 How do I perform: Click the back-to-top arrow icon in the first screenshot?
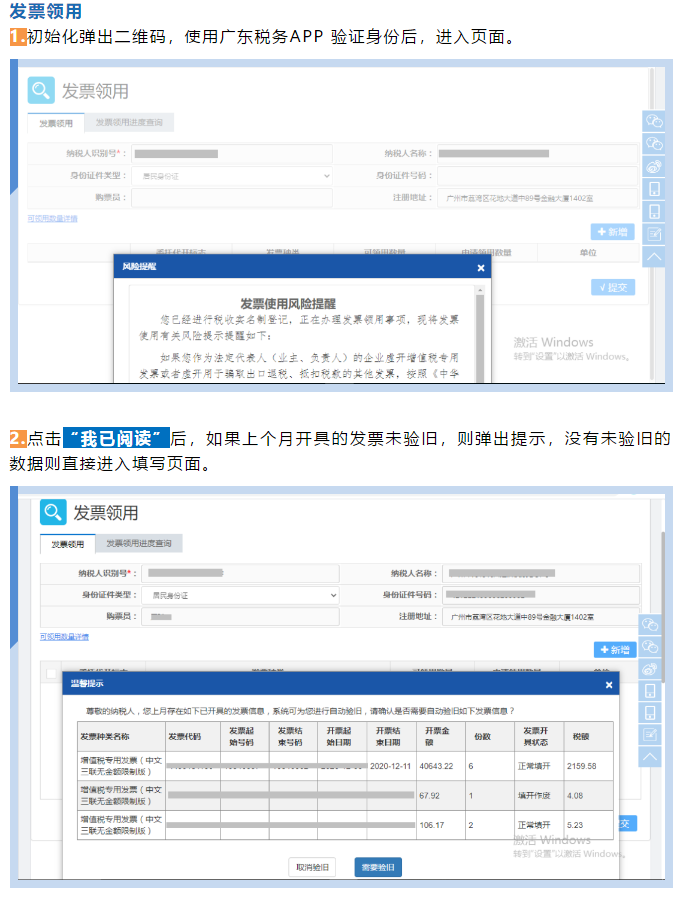coord(655,256)
